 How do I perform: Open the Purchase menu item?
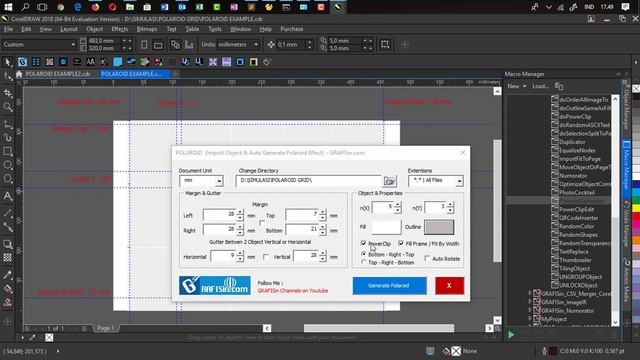click(x=291, y=29)
